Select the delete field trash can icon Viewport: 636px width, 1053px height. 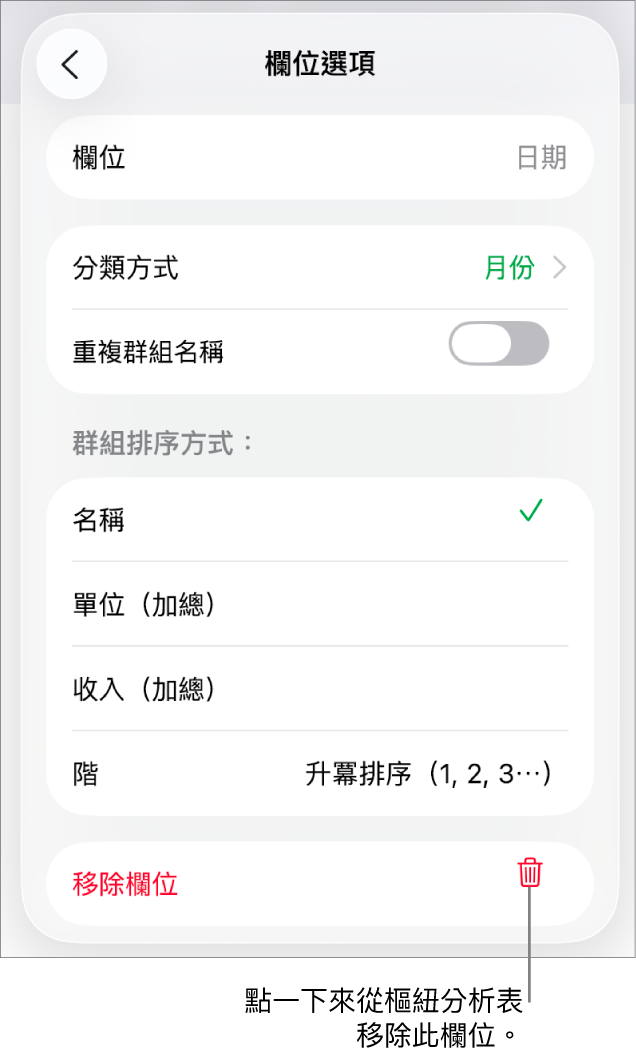pos(529,872)
